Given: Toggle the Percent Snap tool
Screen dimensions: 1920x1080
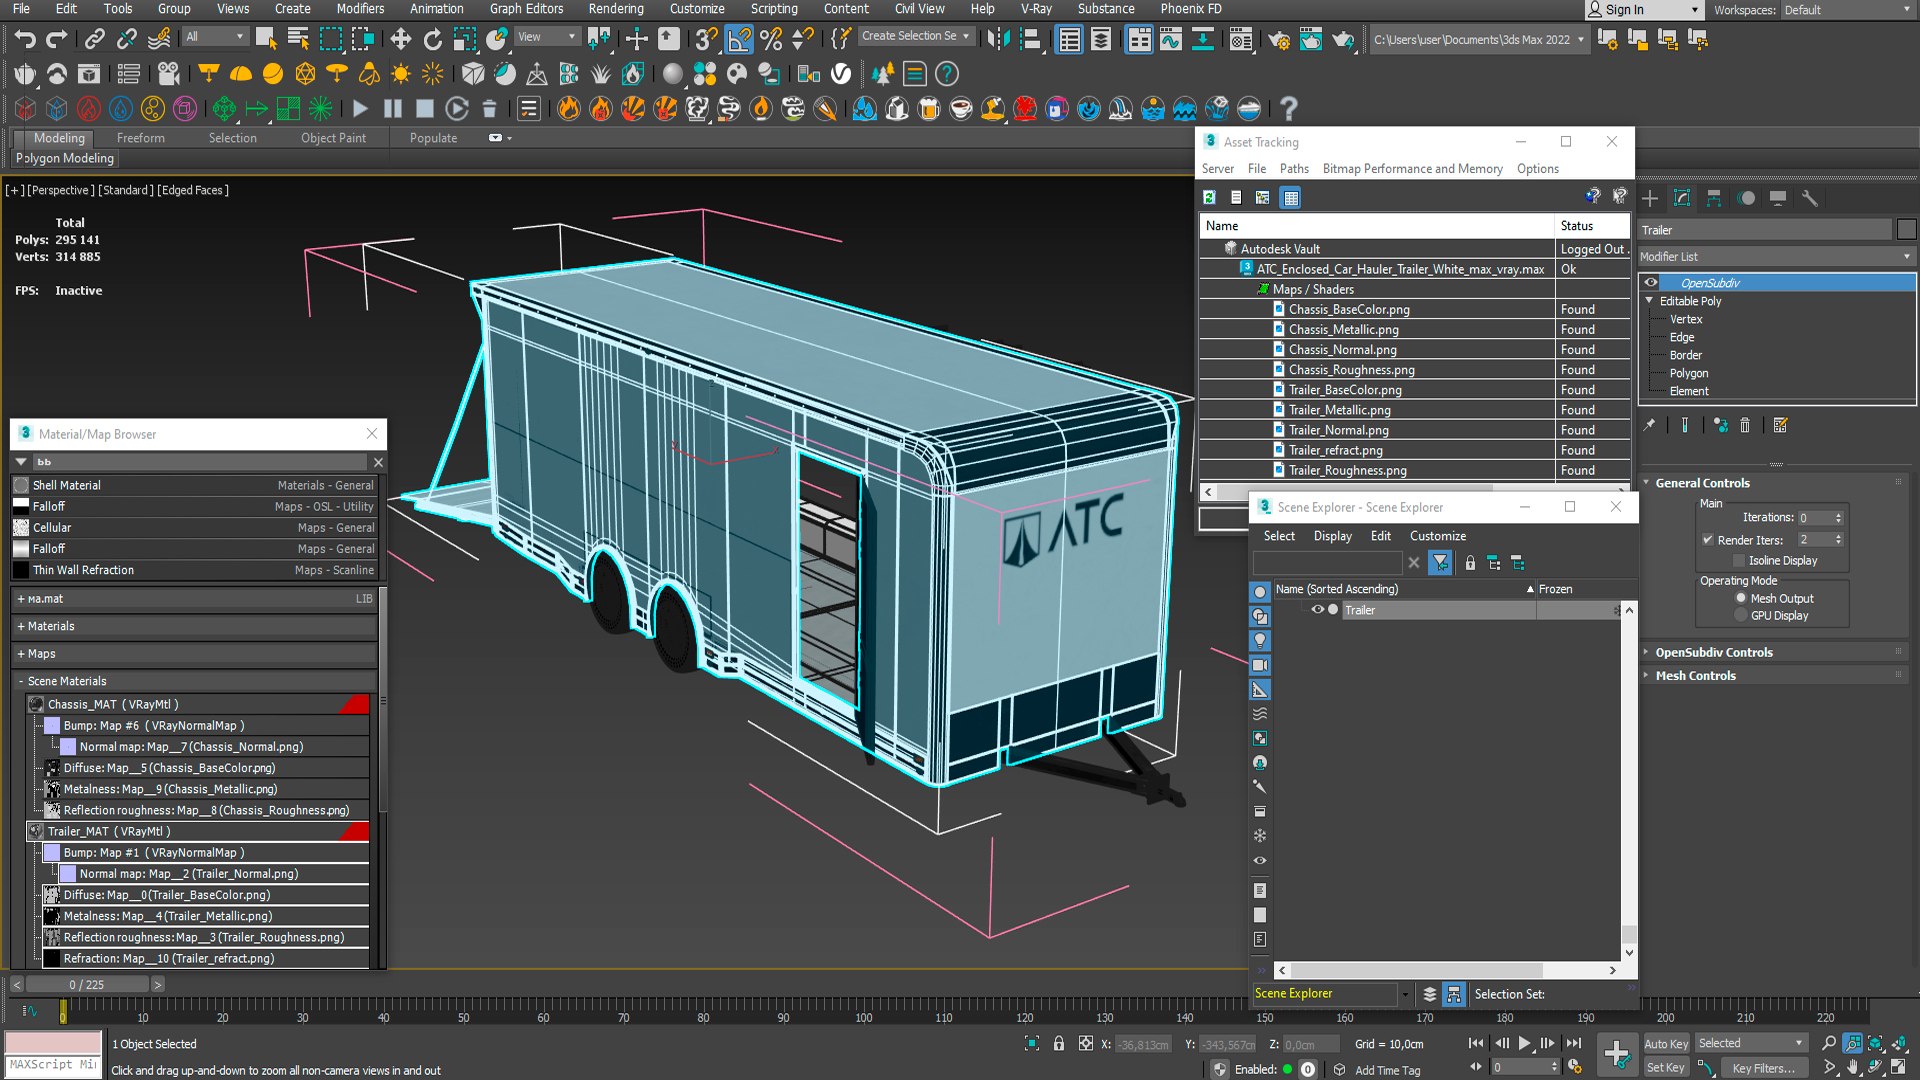Looking at the screenshot, I should [771, 39].
